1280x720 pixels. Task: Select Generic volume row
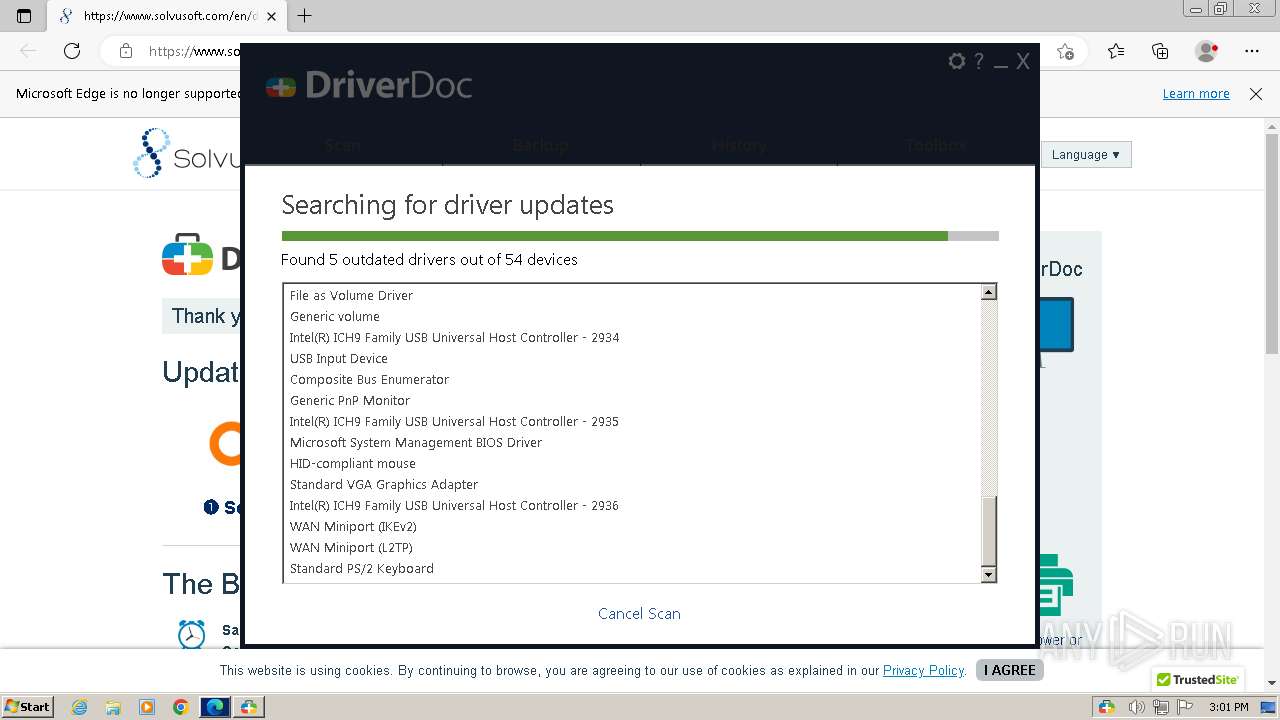point(631,317)
